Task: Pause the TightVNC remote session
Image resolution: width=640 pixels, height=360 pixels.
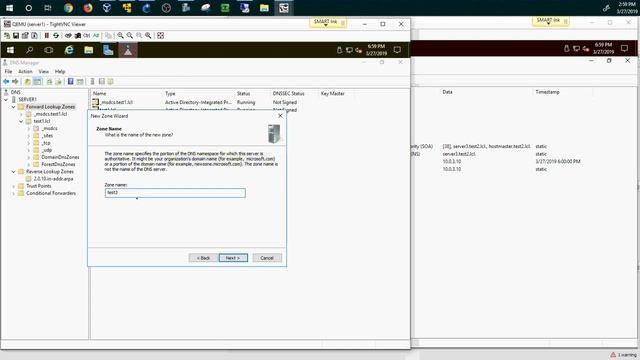Action: tap(47, 36)
